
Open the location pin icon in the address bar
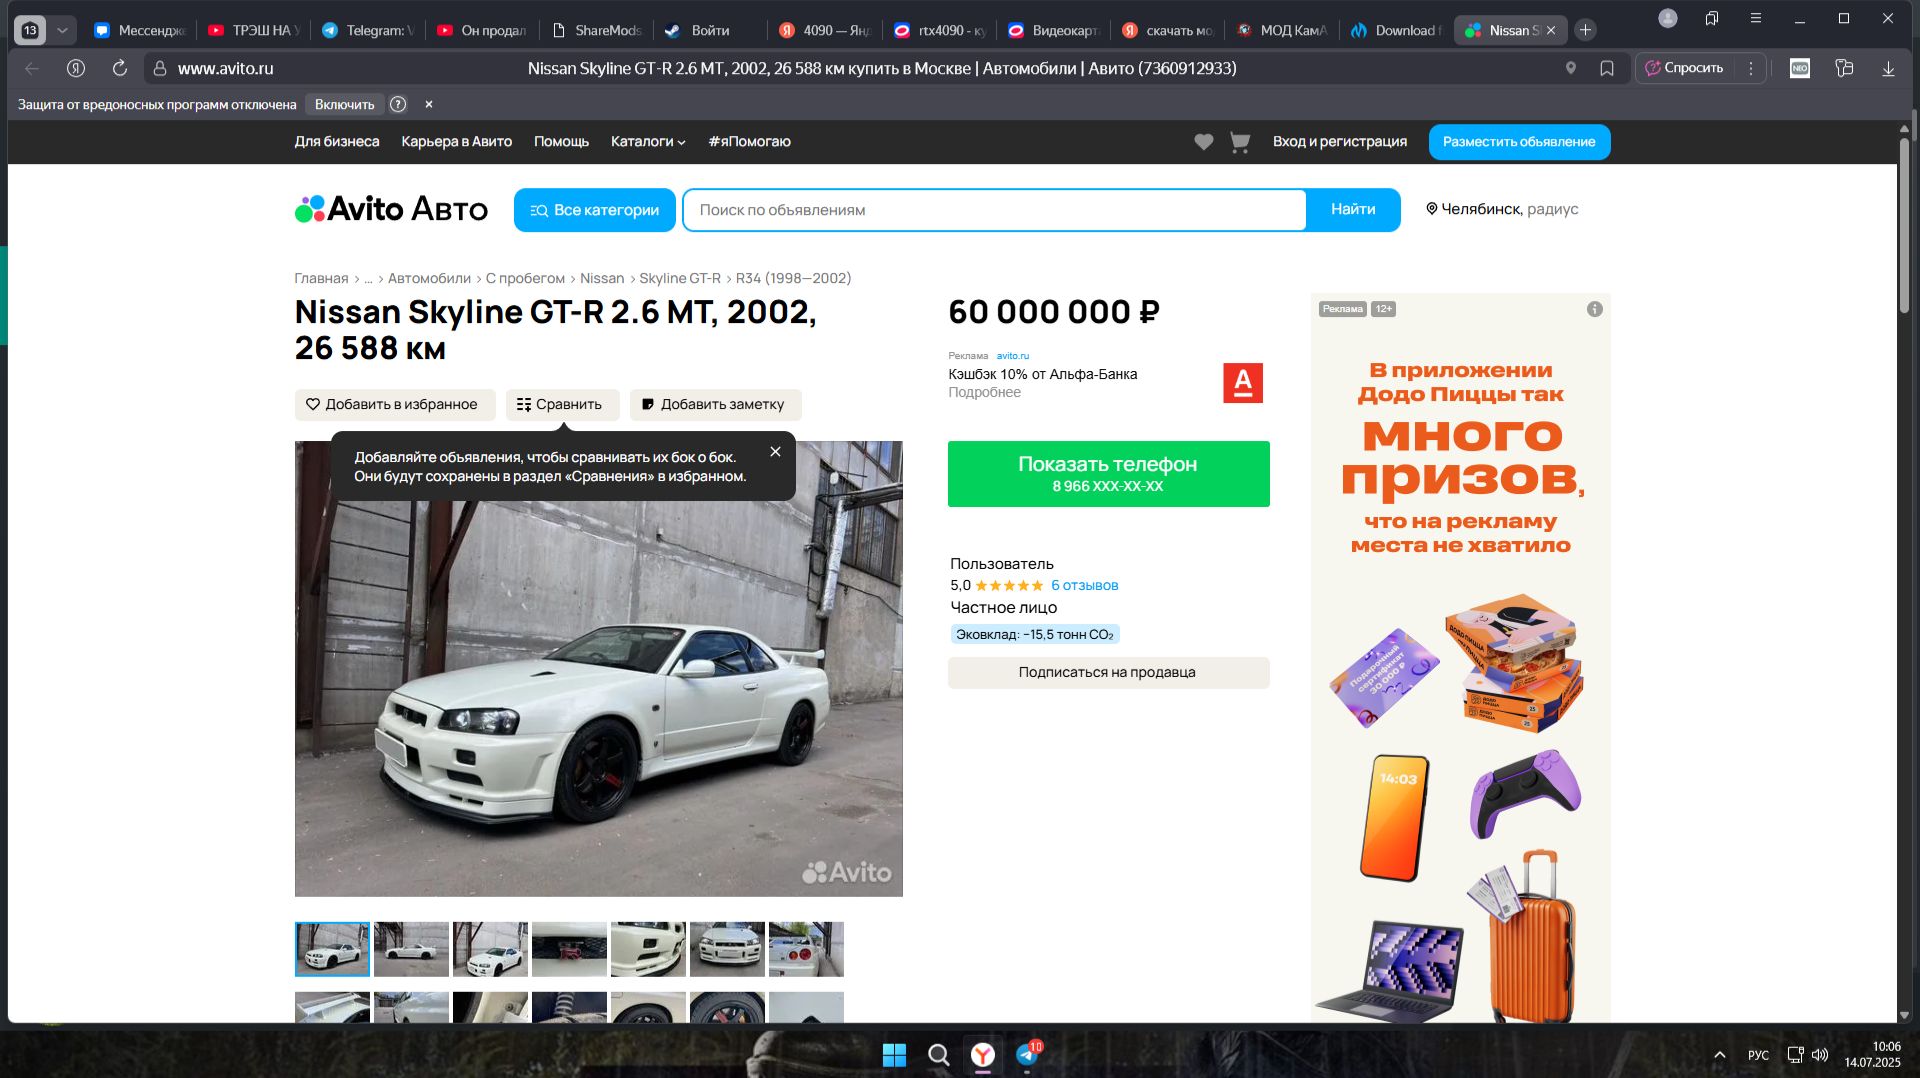[x=1571, y=68]
